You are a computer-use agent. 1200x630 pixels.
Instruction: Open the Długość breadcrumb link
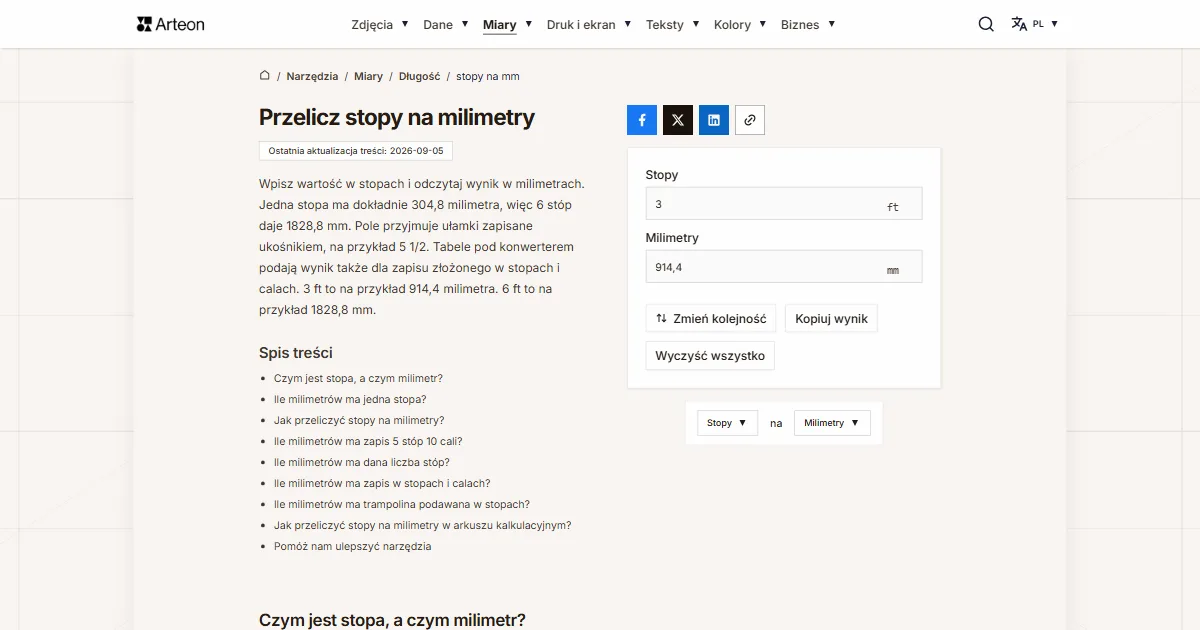pos(419,76)
